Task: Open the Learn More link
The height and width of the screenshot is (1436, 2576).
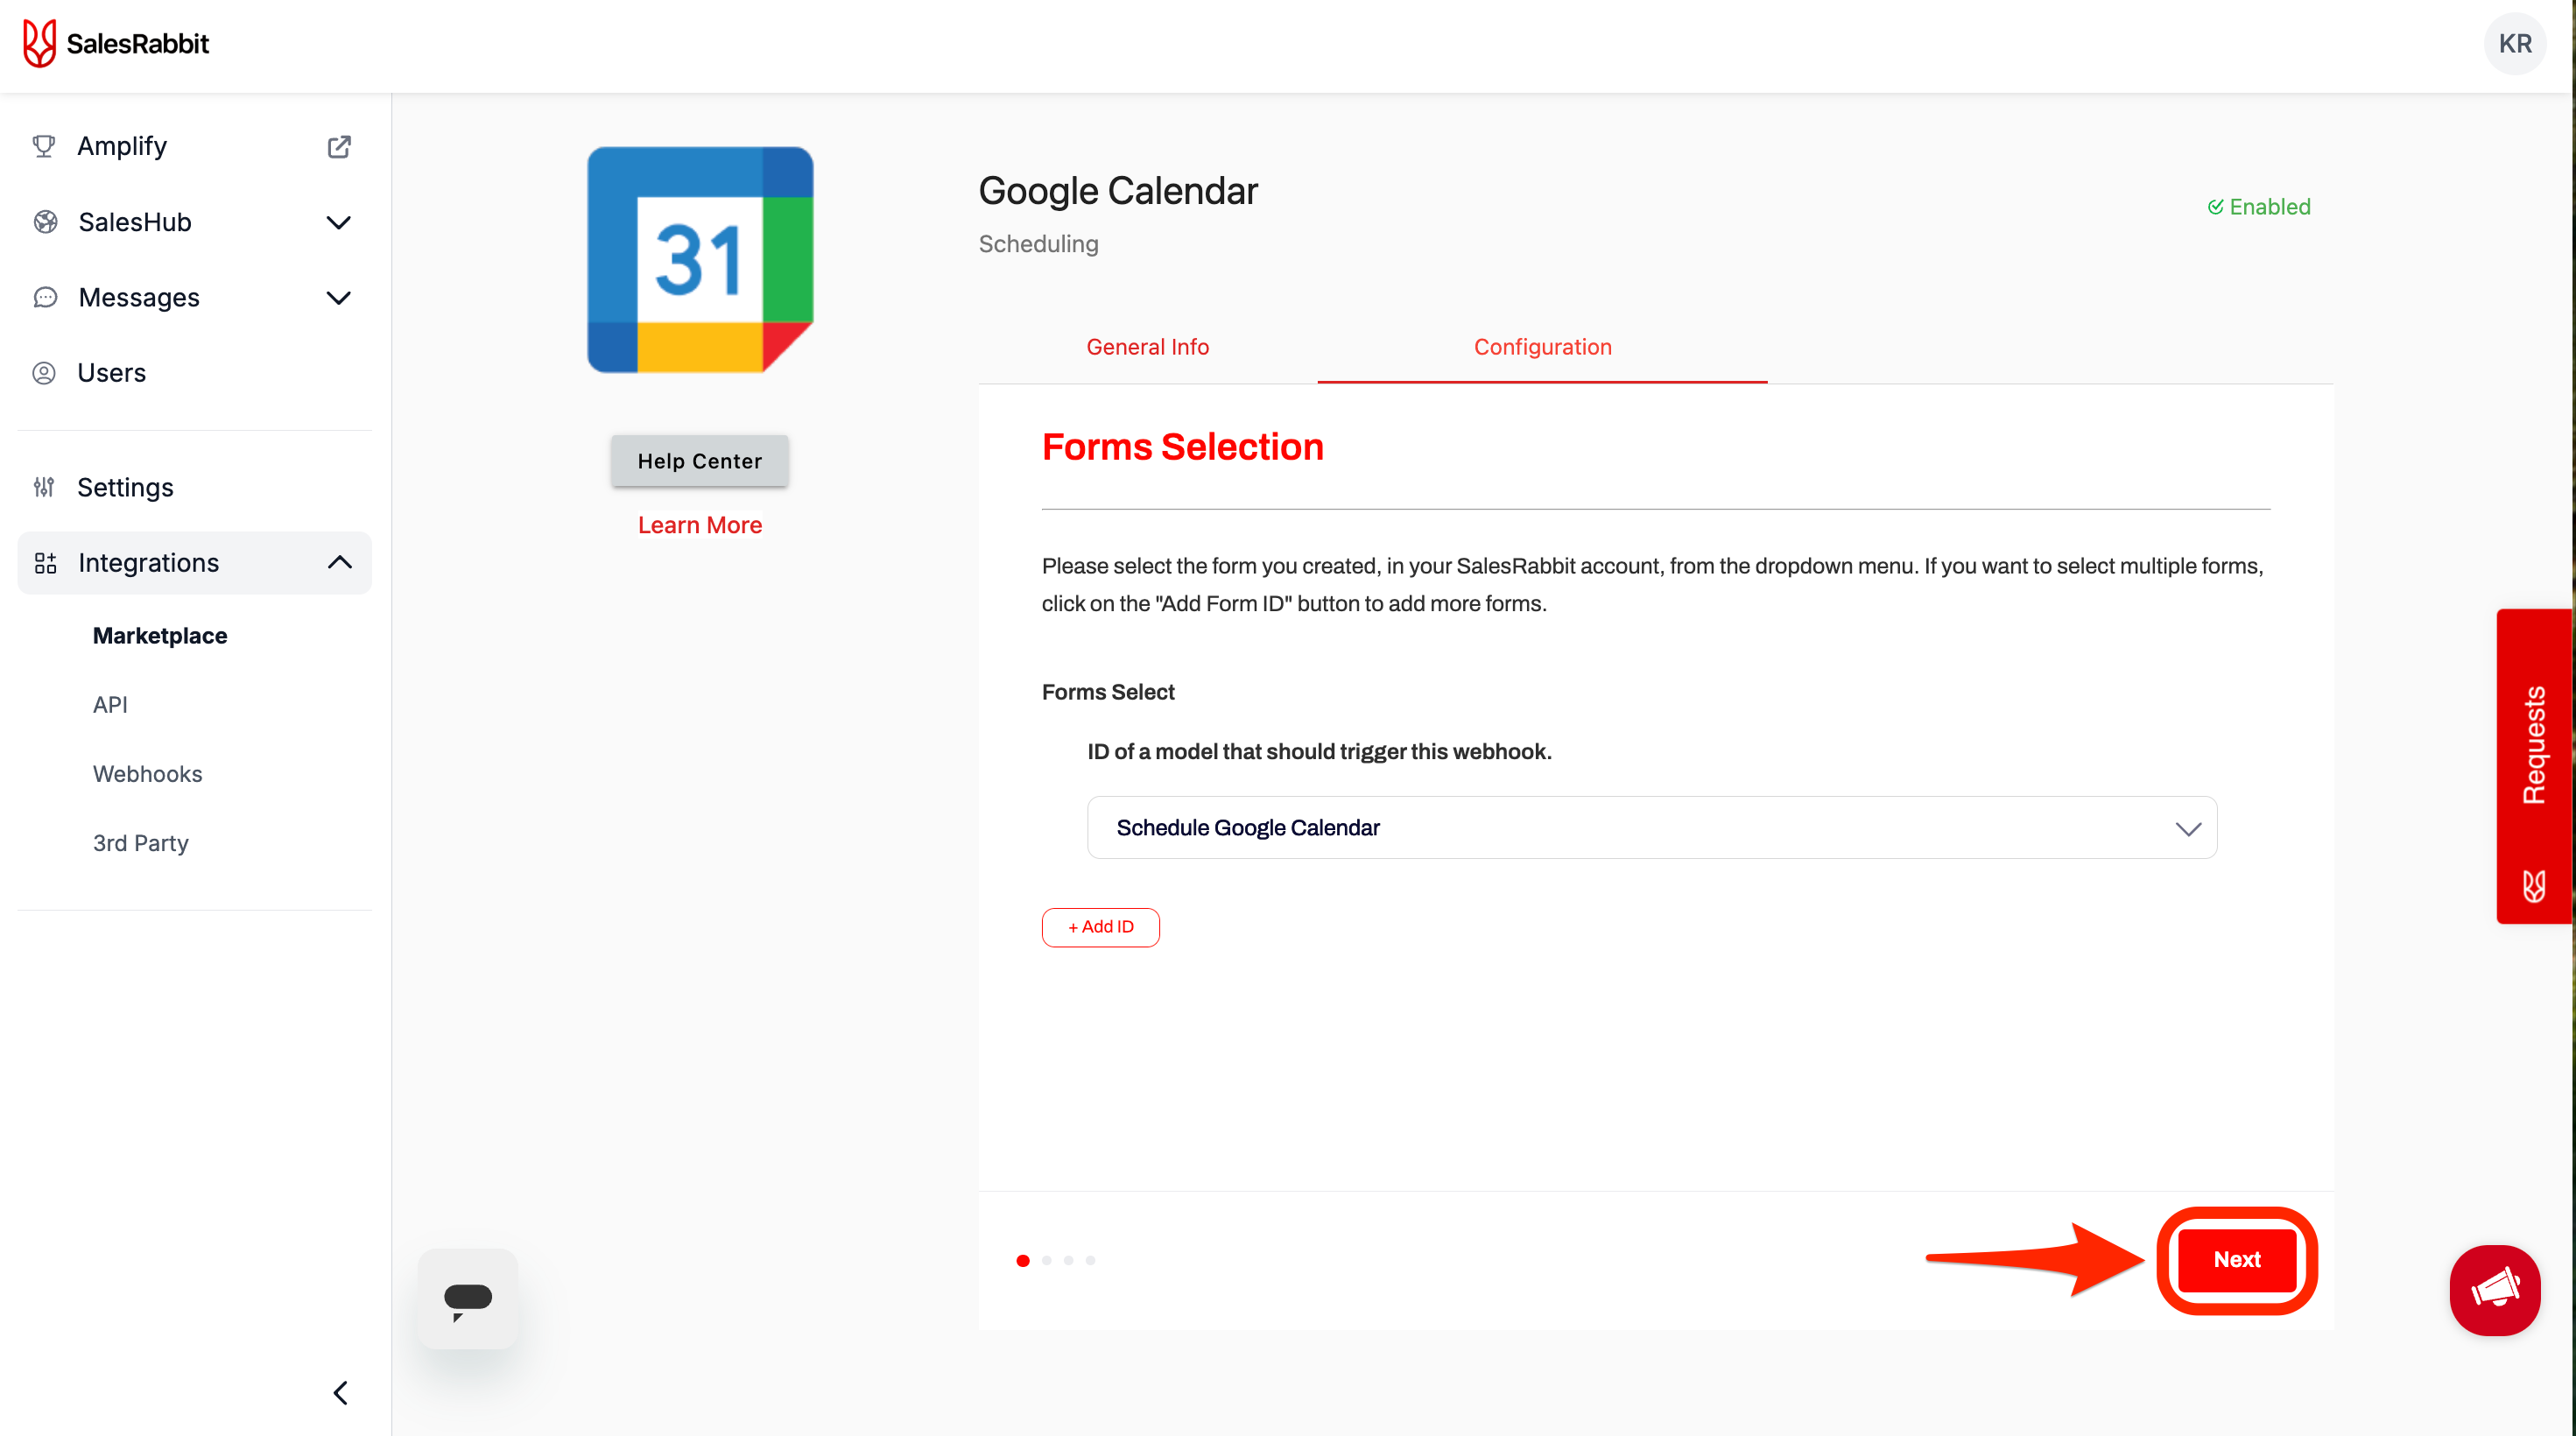Action: point(700,525)
